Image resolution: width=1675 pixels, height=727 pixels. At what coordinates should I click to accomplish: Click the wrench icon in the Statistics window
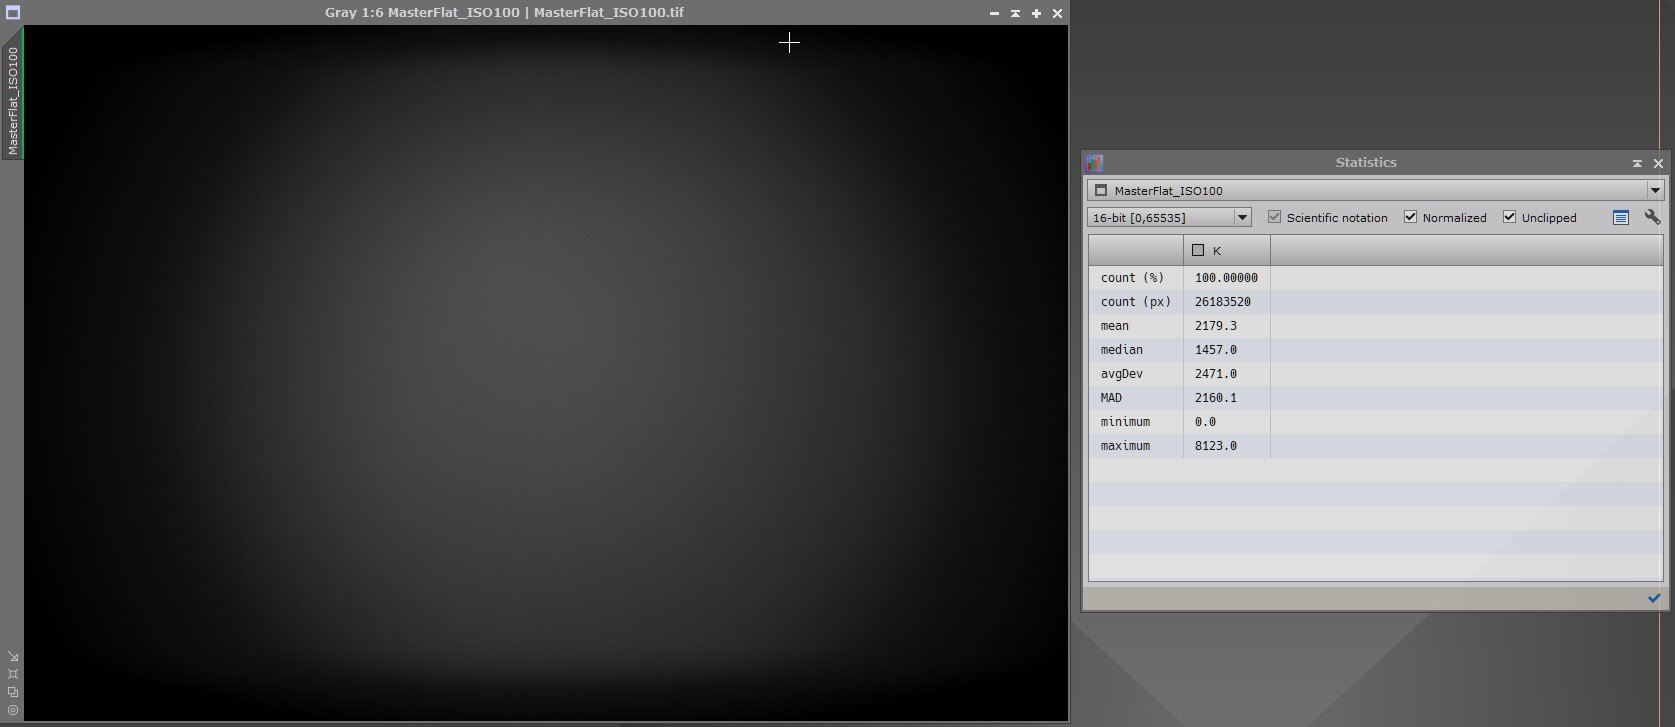pos(1652,217)
